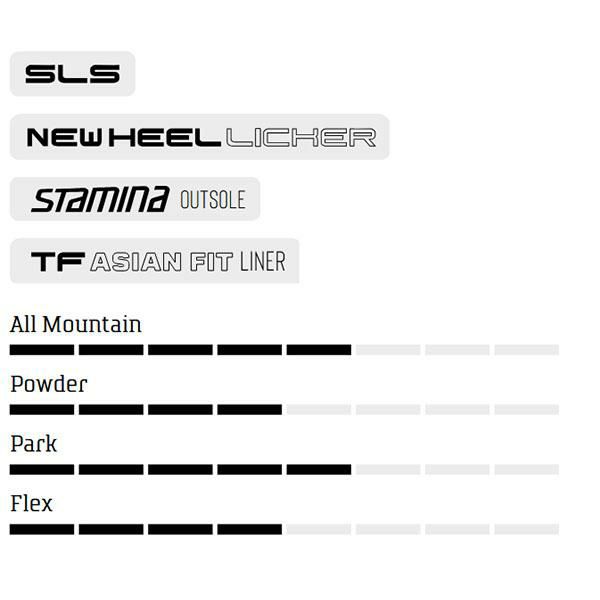Viewport: 600px width, 600px height.
Task: Click fifth filled segment of Park bar
Action: tap(319, 469)
